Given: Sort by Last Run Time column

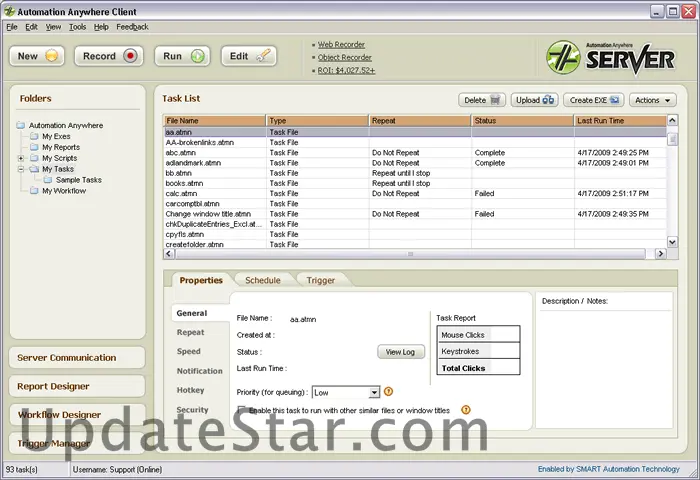Looking at the screenshot, I should click(621, 121).
